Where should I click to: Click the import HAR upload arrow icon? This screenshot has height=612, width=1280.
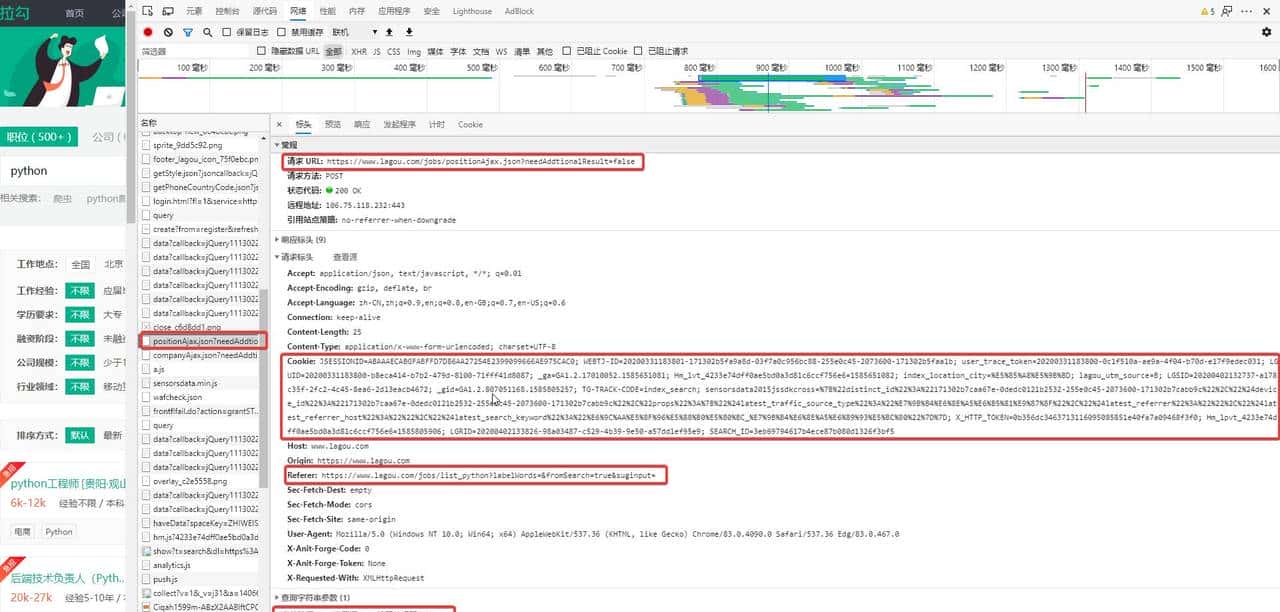(x=389, y=32)
